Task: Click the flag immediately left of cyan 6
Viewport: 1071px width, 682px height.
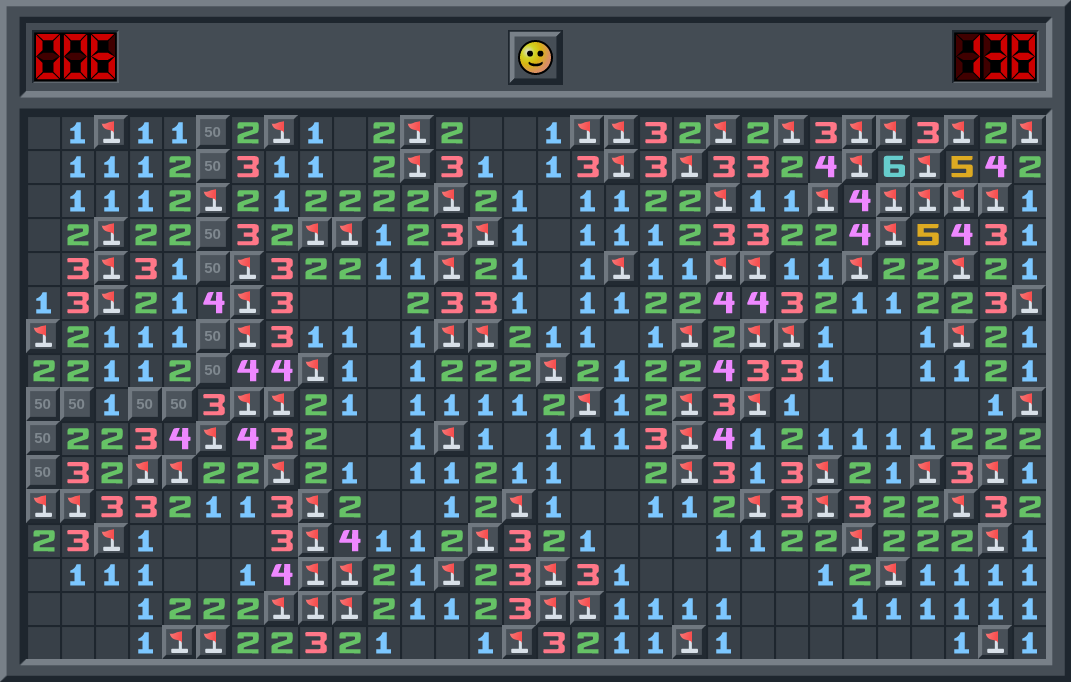Action: pyautogui.click(x=859, y=167)
